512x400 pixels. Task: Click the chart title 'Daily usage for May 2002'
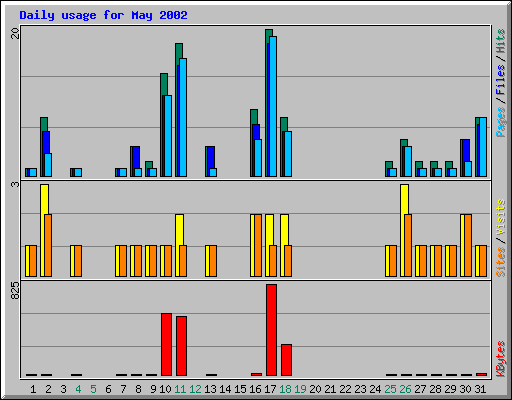click(x=103, y=15)
